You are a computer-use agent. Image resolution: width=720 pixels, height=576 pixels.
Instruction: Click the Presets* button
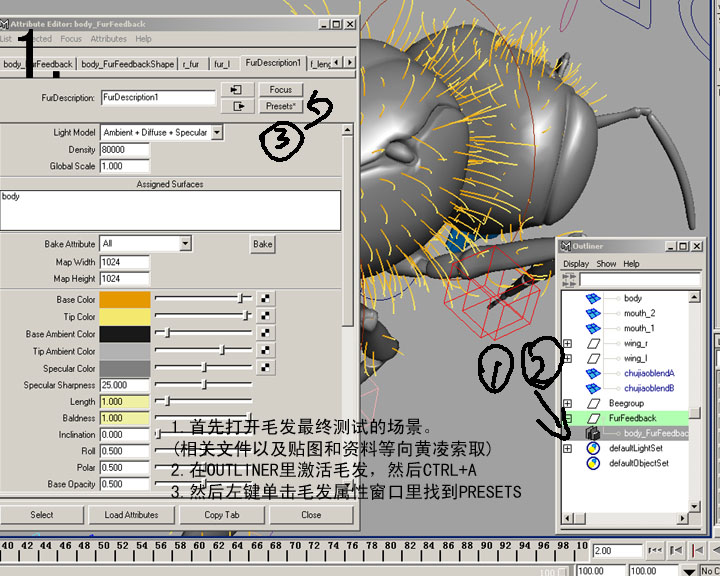pyautogui.click(x=281, y=106)
